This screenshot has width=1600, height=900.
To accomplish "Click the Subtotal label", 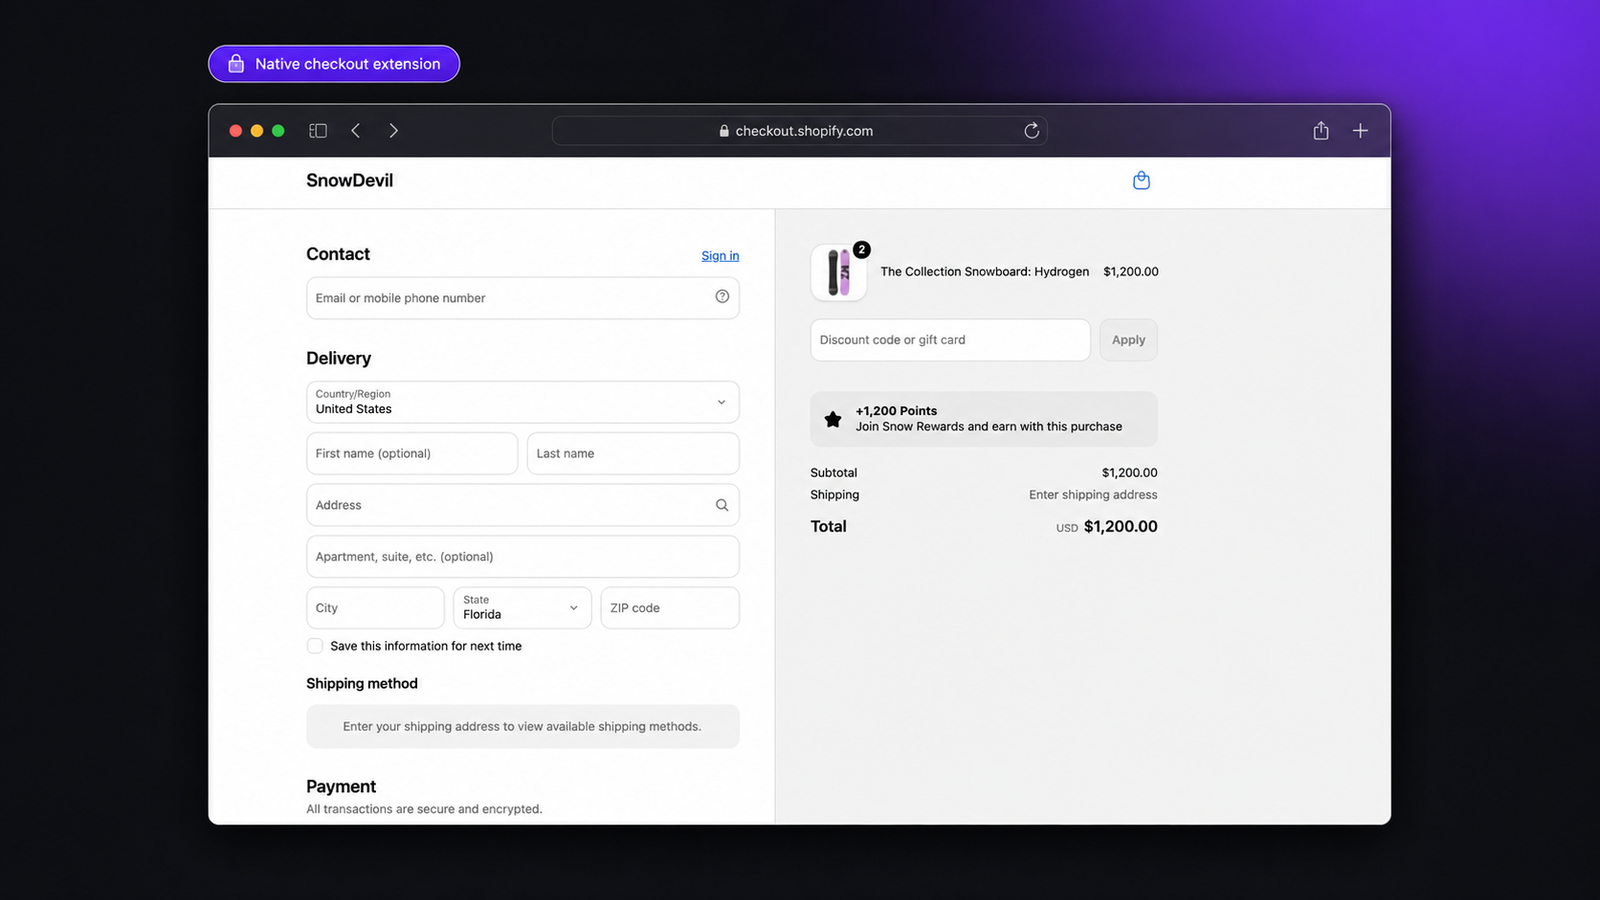I will (834, 473).
